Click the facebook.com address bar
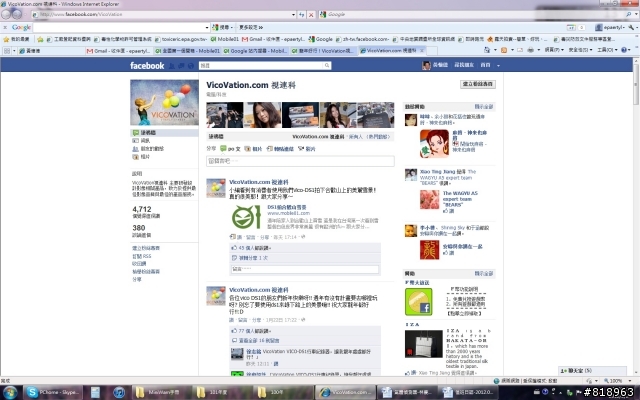Viewport: 640px width, 400px height. [x=163, y=14]
